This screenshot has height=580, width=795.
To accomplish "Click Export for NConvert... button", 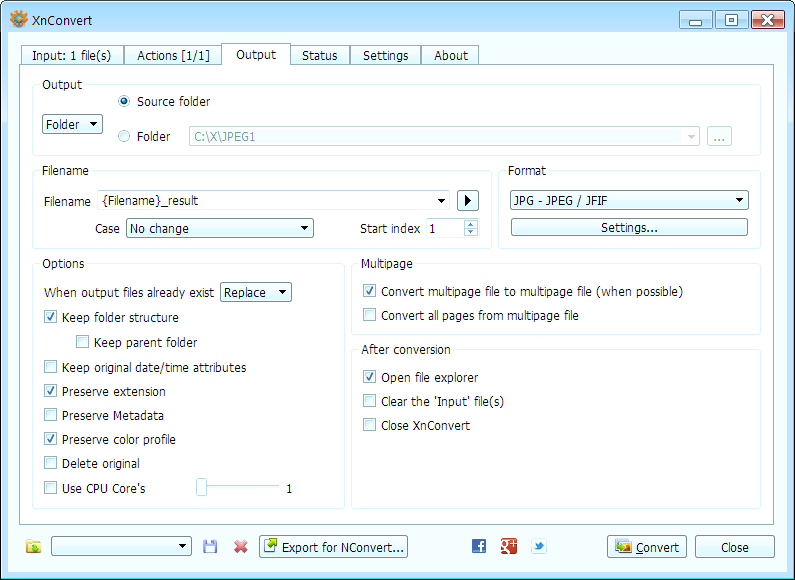I will (333, 547).
